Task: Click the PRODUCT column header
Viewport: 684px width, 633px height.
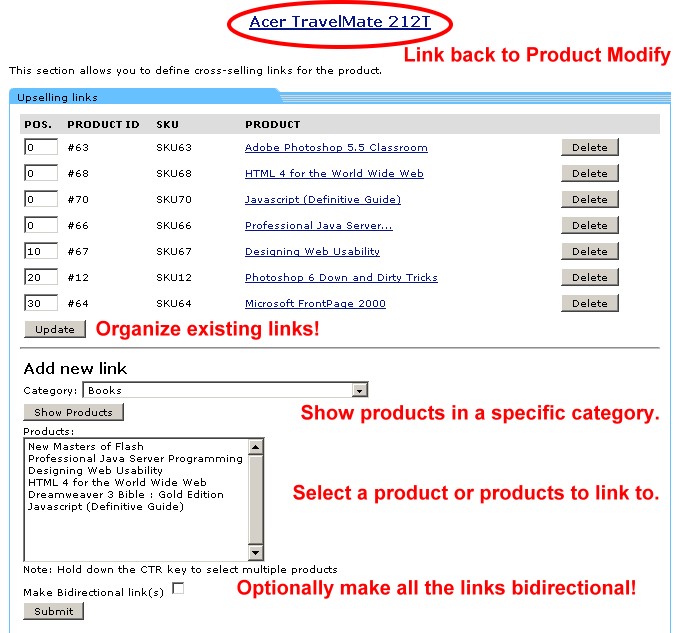Action: pyautogui.click(x=273, y=124)
